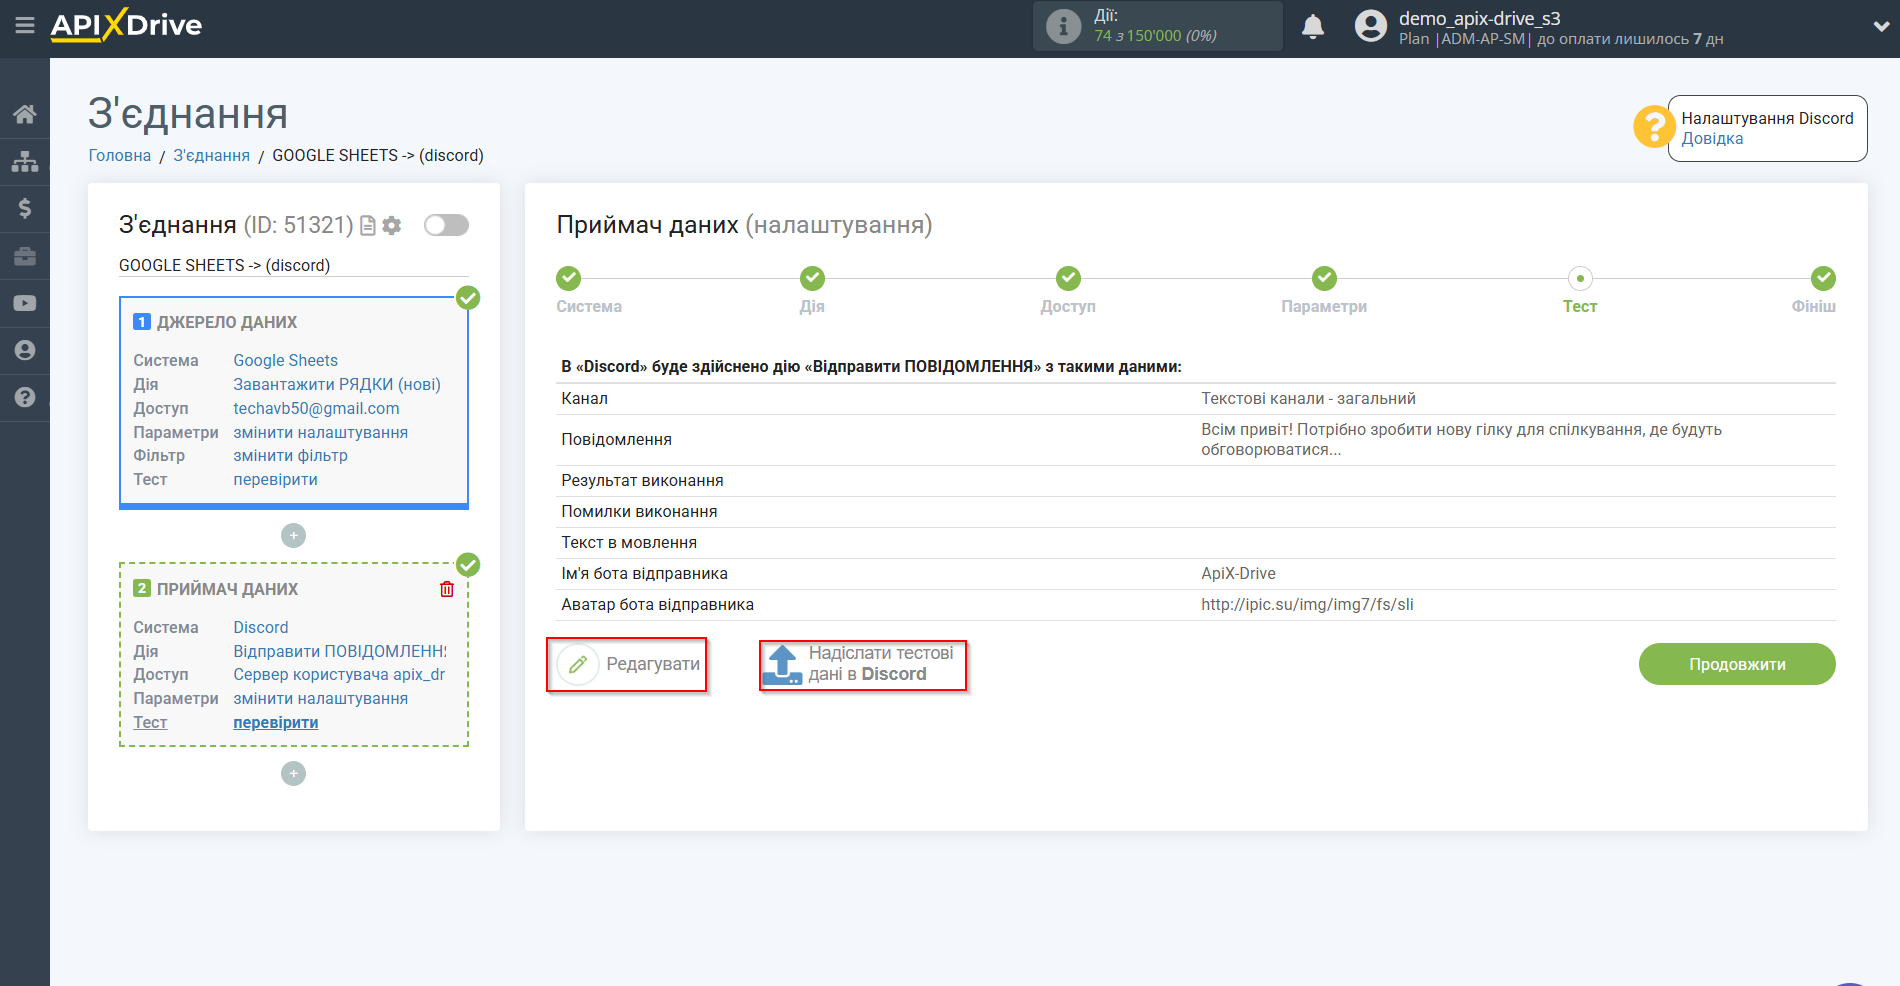Toggle the connection on/off switch

(446, 225)
